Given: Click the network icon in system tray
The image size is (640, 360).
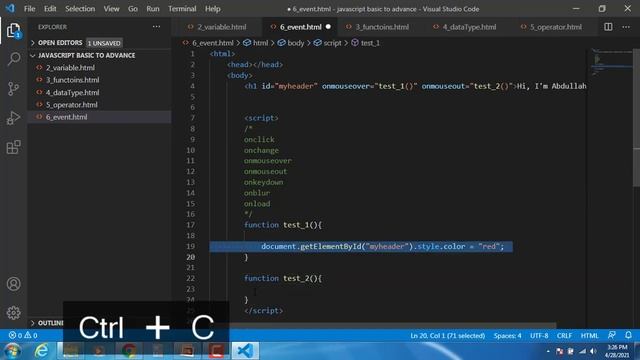Looking at the screenshot, I should [x=582, y=351].
